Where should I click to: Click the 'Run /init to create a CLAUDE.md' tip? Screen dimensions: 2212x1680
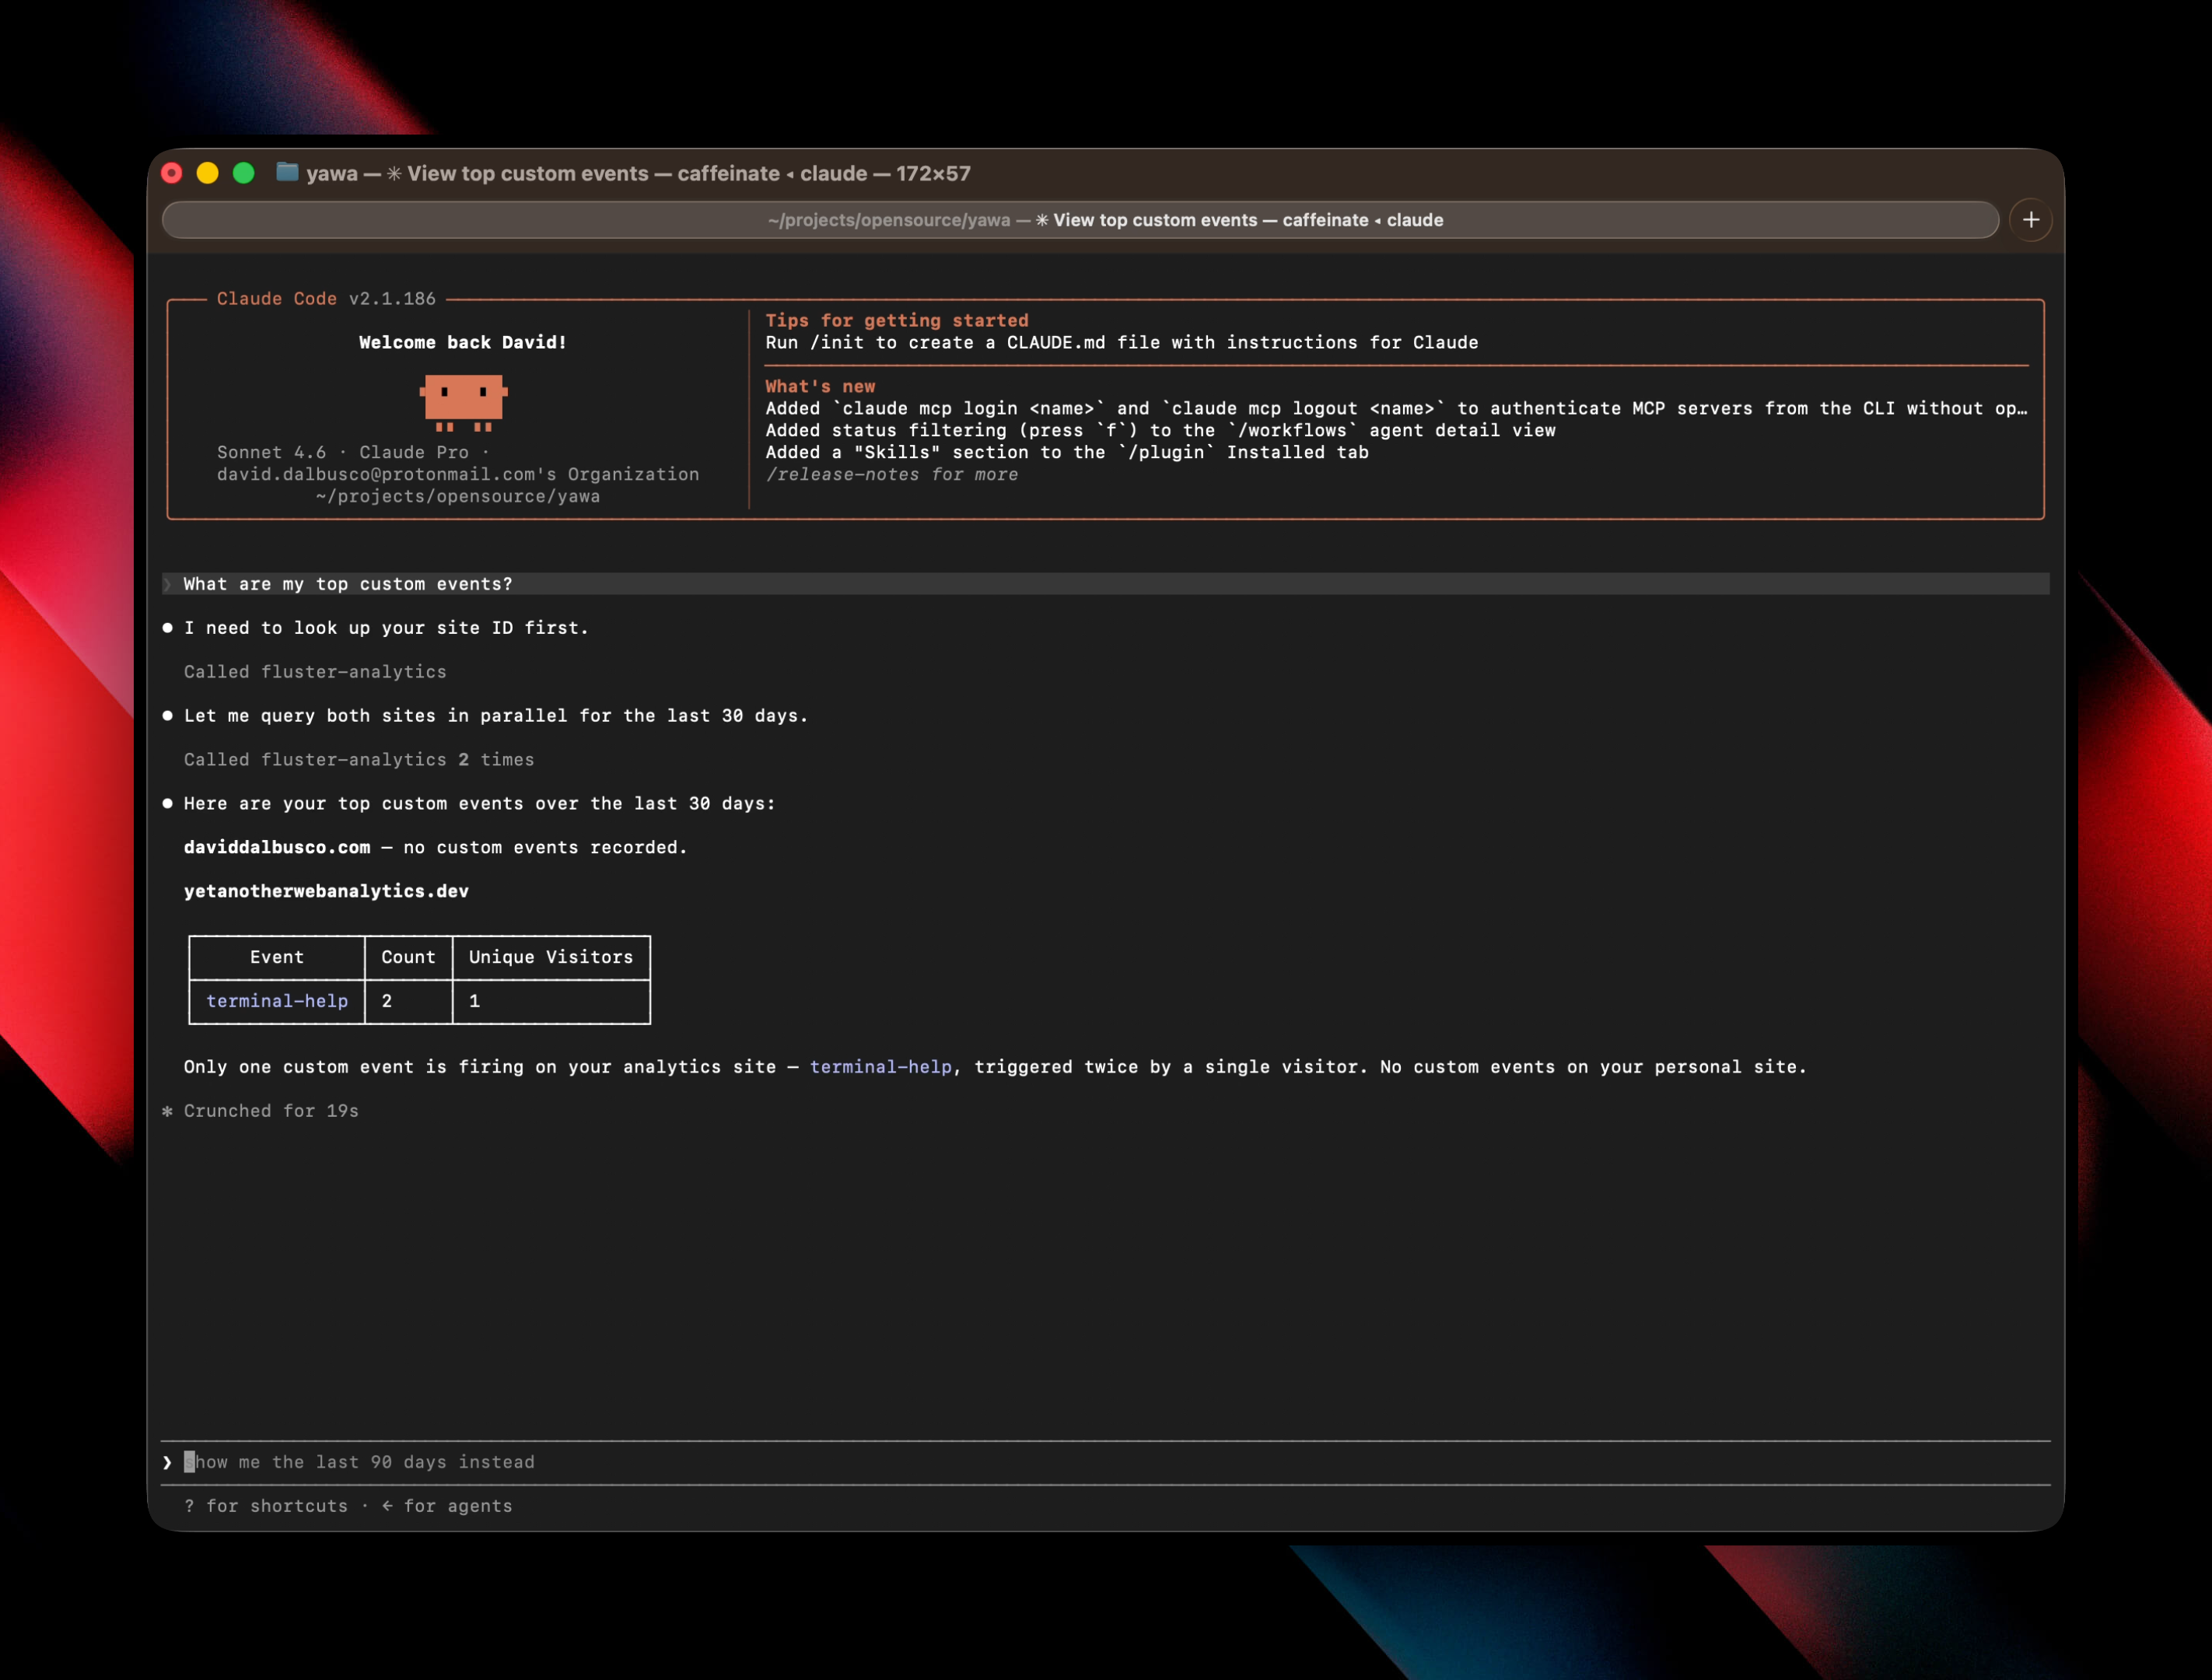pos(1121,342)
